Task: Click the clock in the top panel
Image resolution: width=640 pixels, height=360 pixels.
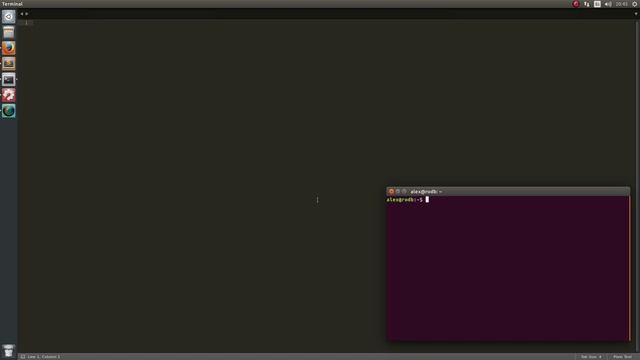Action: click(x=622, y=4)
